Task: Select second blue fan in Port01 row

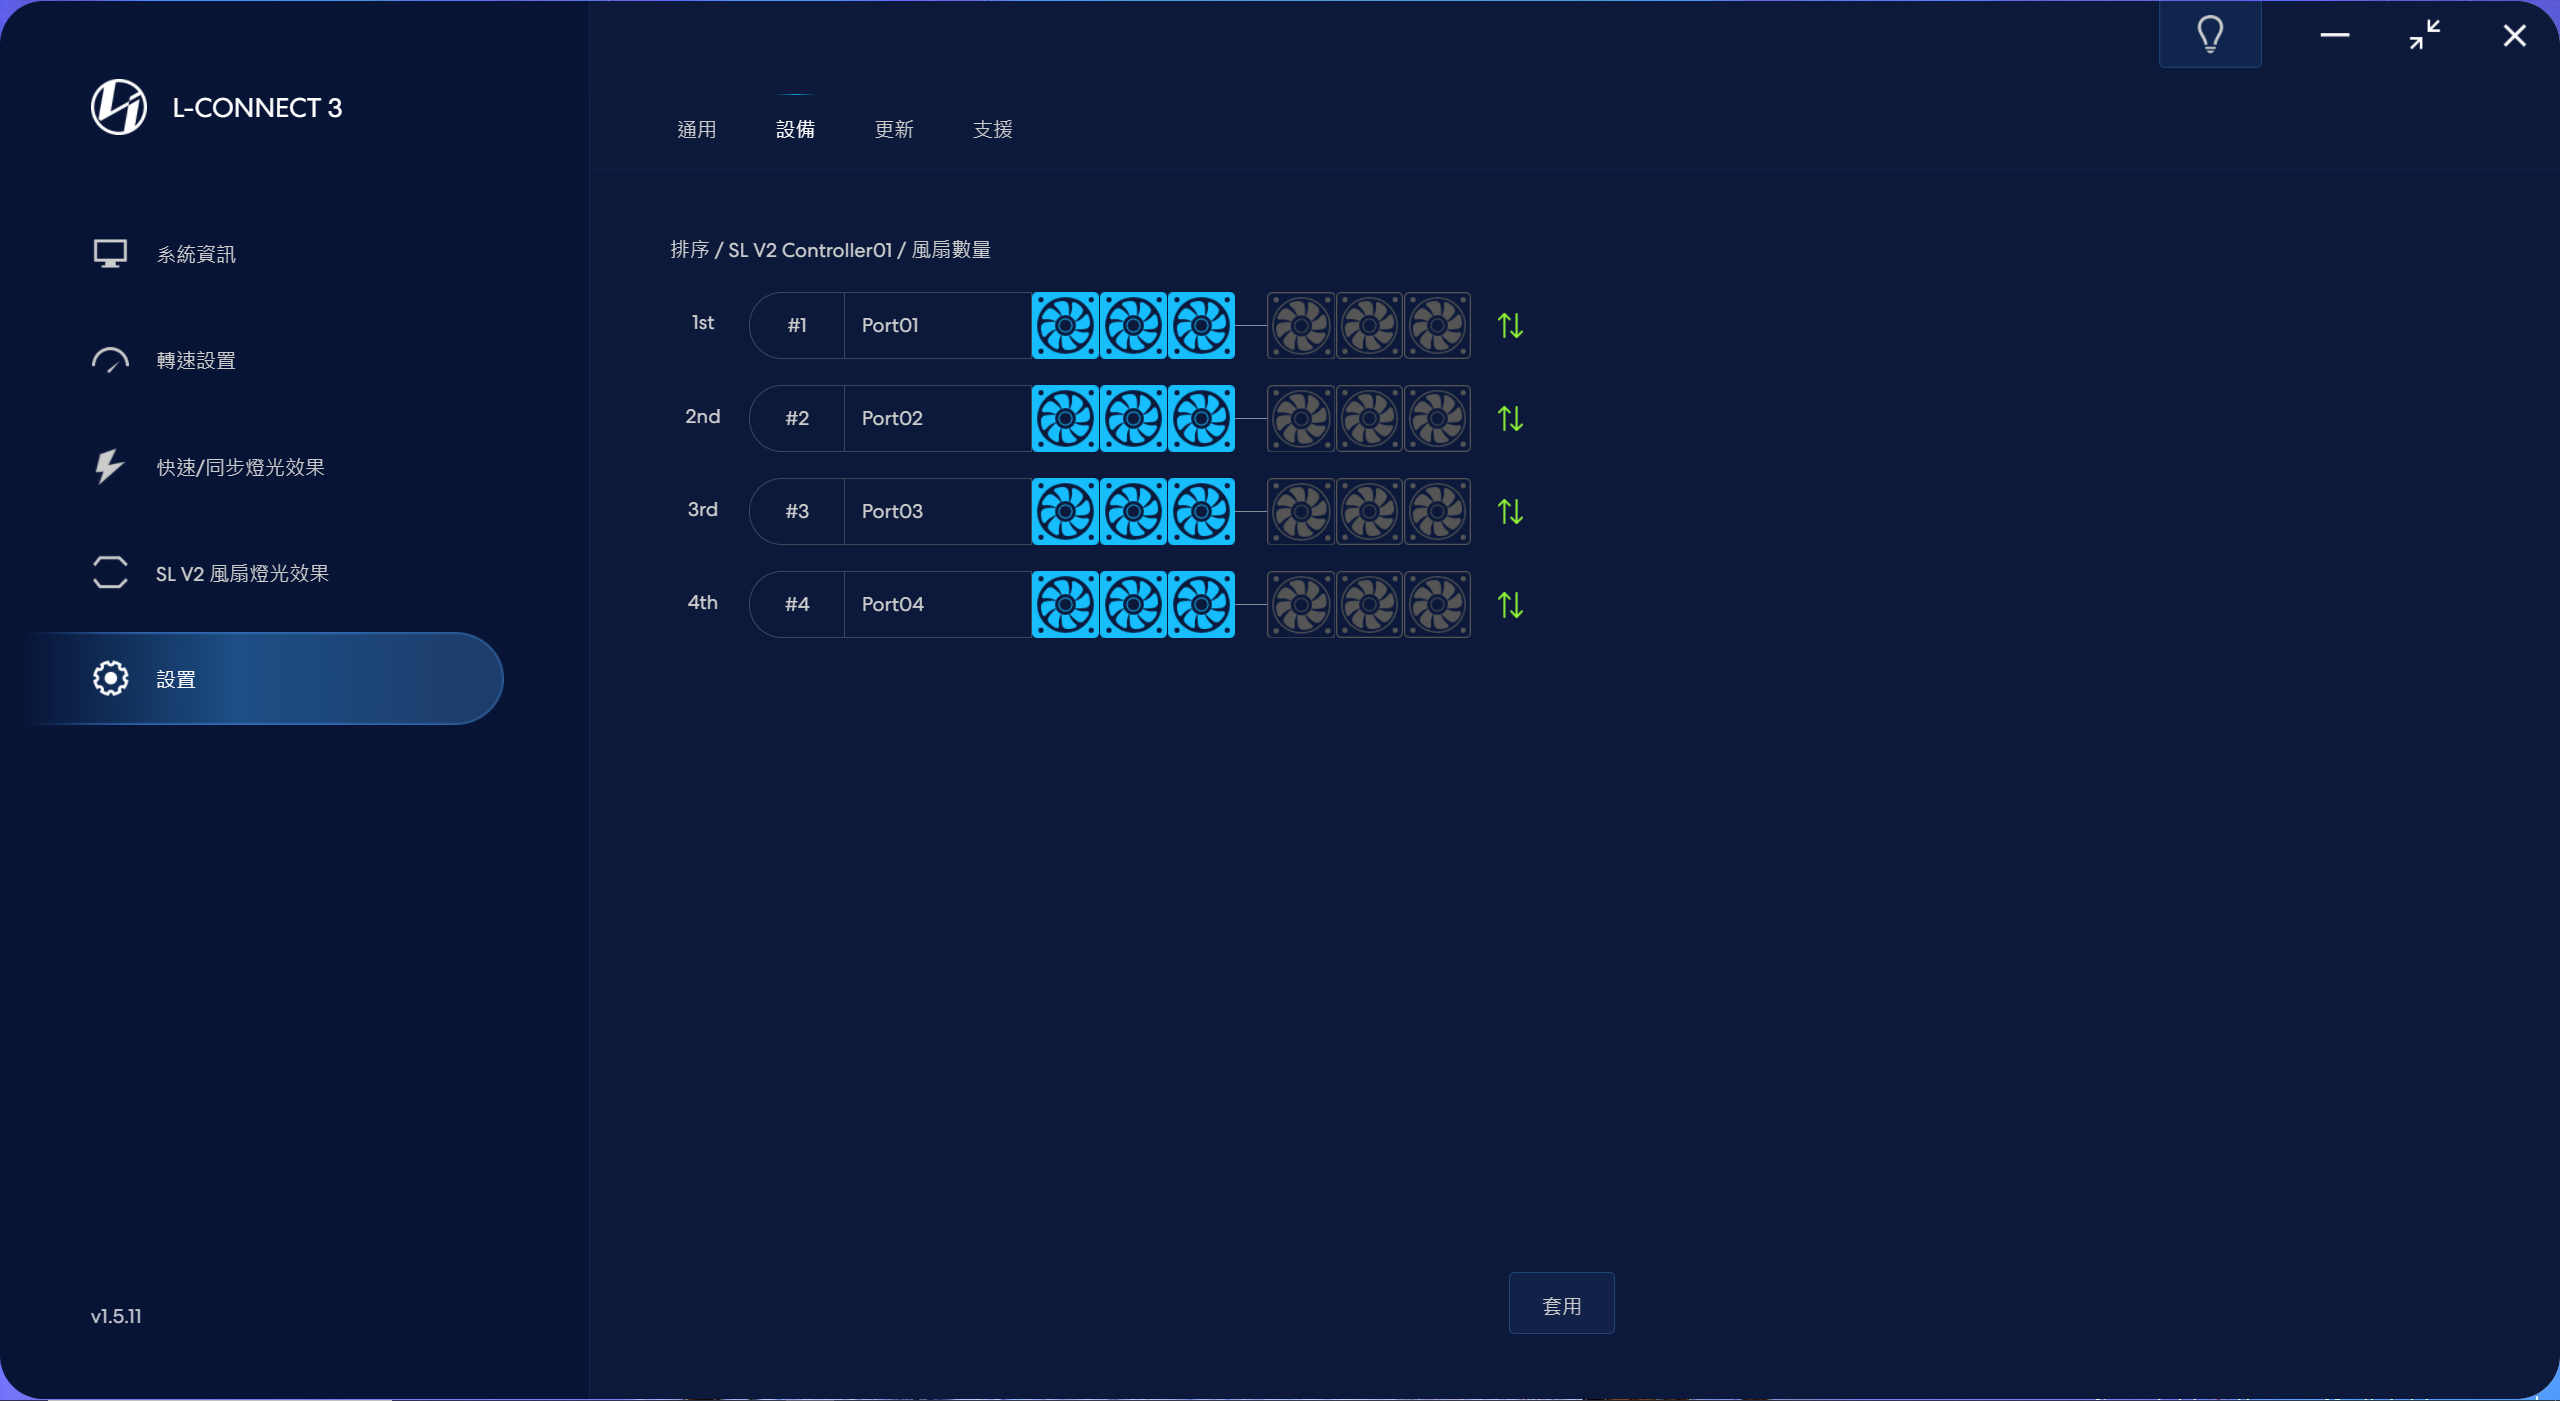Action: (x=1133, y=326)
